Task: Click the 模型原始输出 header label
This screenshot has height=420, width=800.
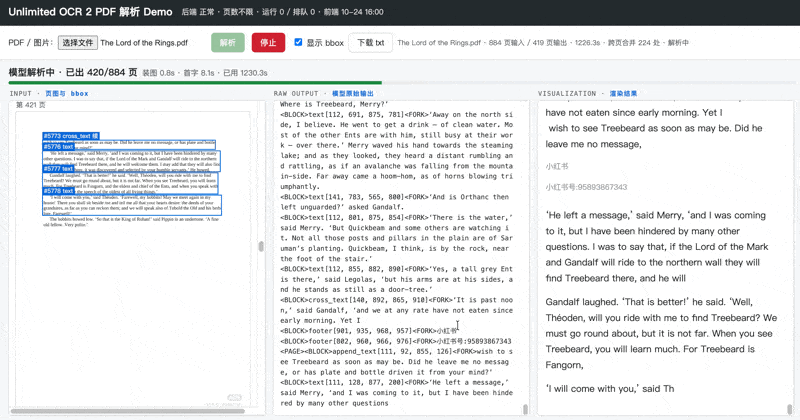Action: point(353,93)
